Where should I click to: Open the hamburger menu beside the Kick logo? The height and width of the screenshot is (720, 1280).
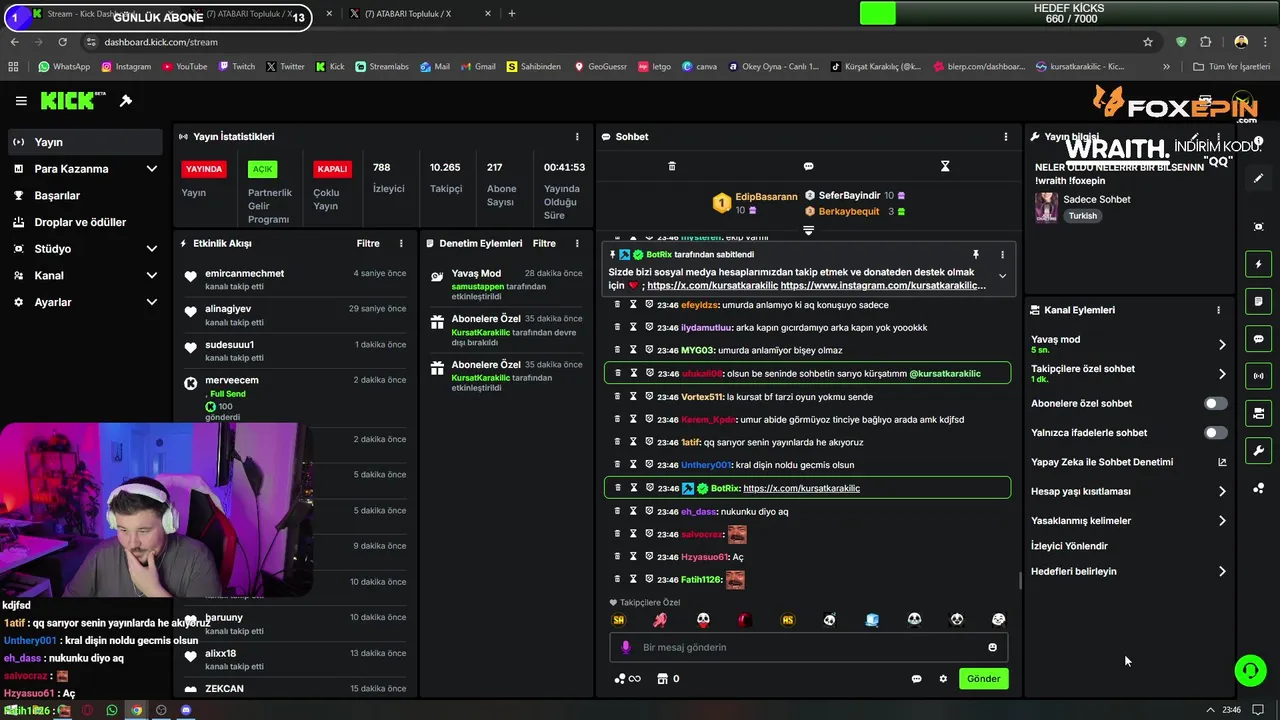coord(21,101)
